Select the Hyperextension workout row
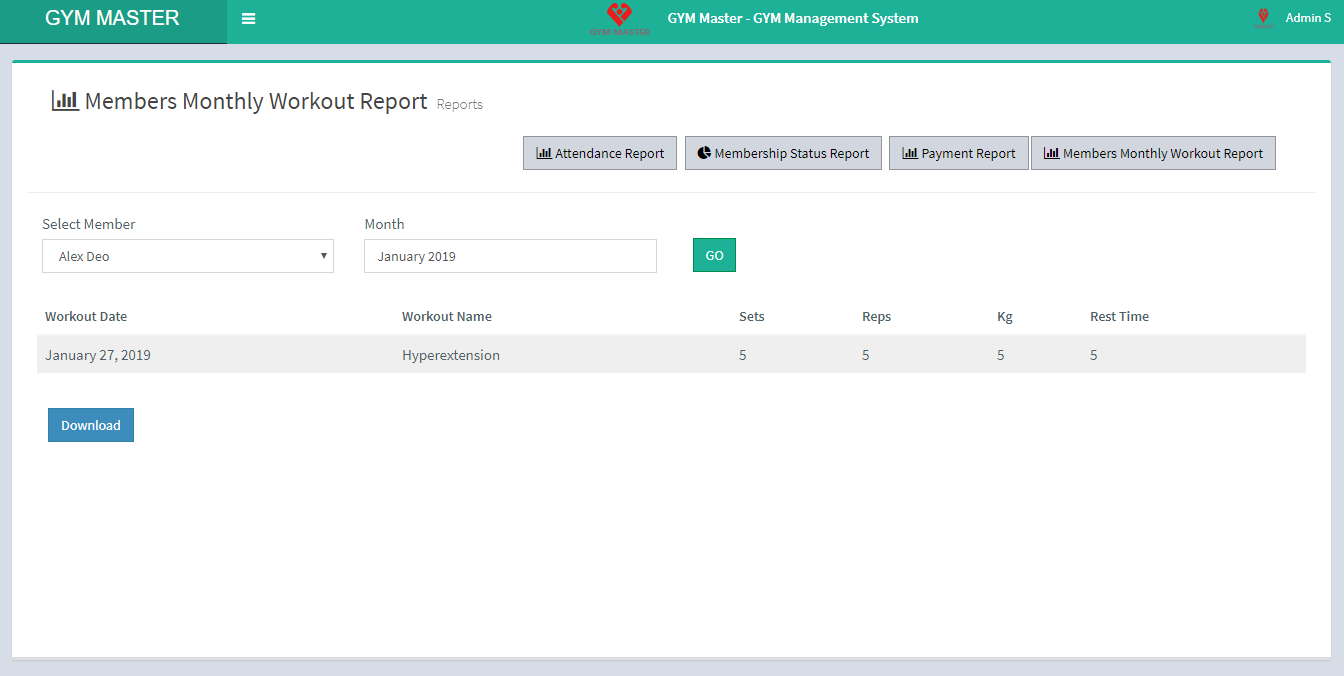Screen dimensions: 1344x676 450,354
